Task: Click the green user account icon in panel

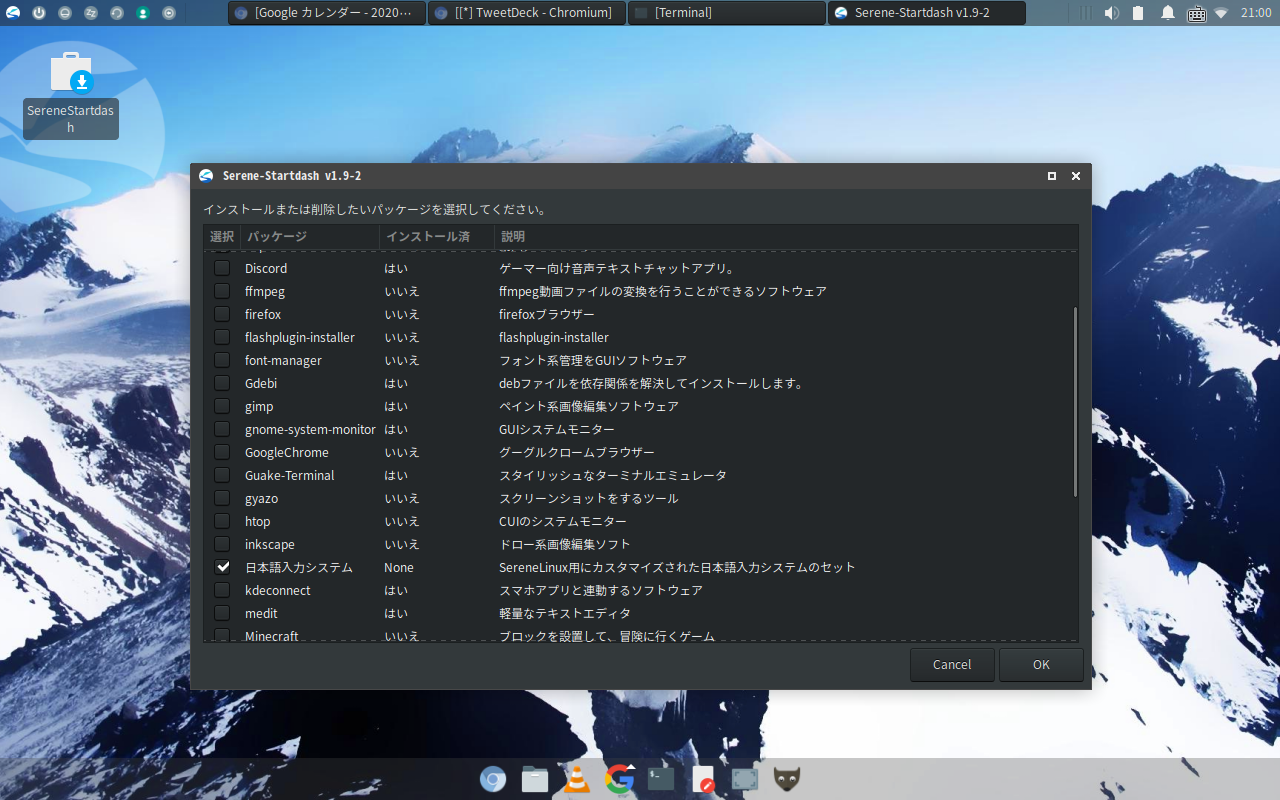Action: [143, 13]
